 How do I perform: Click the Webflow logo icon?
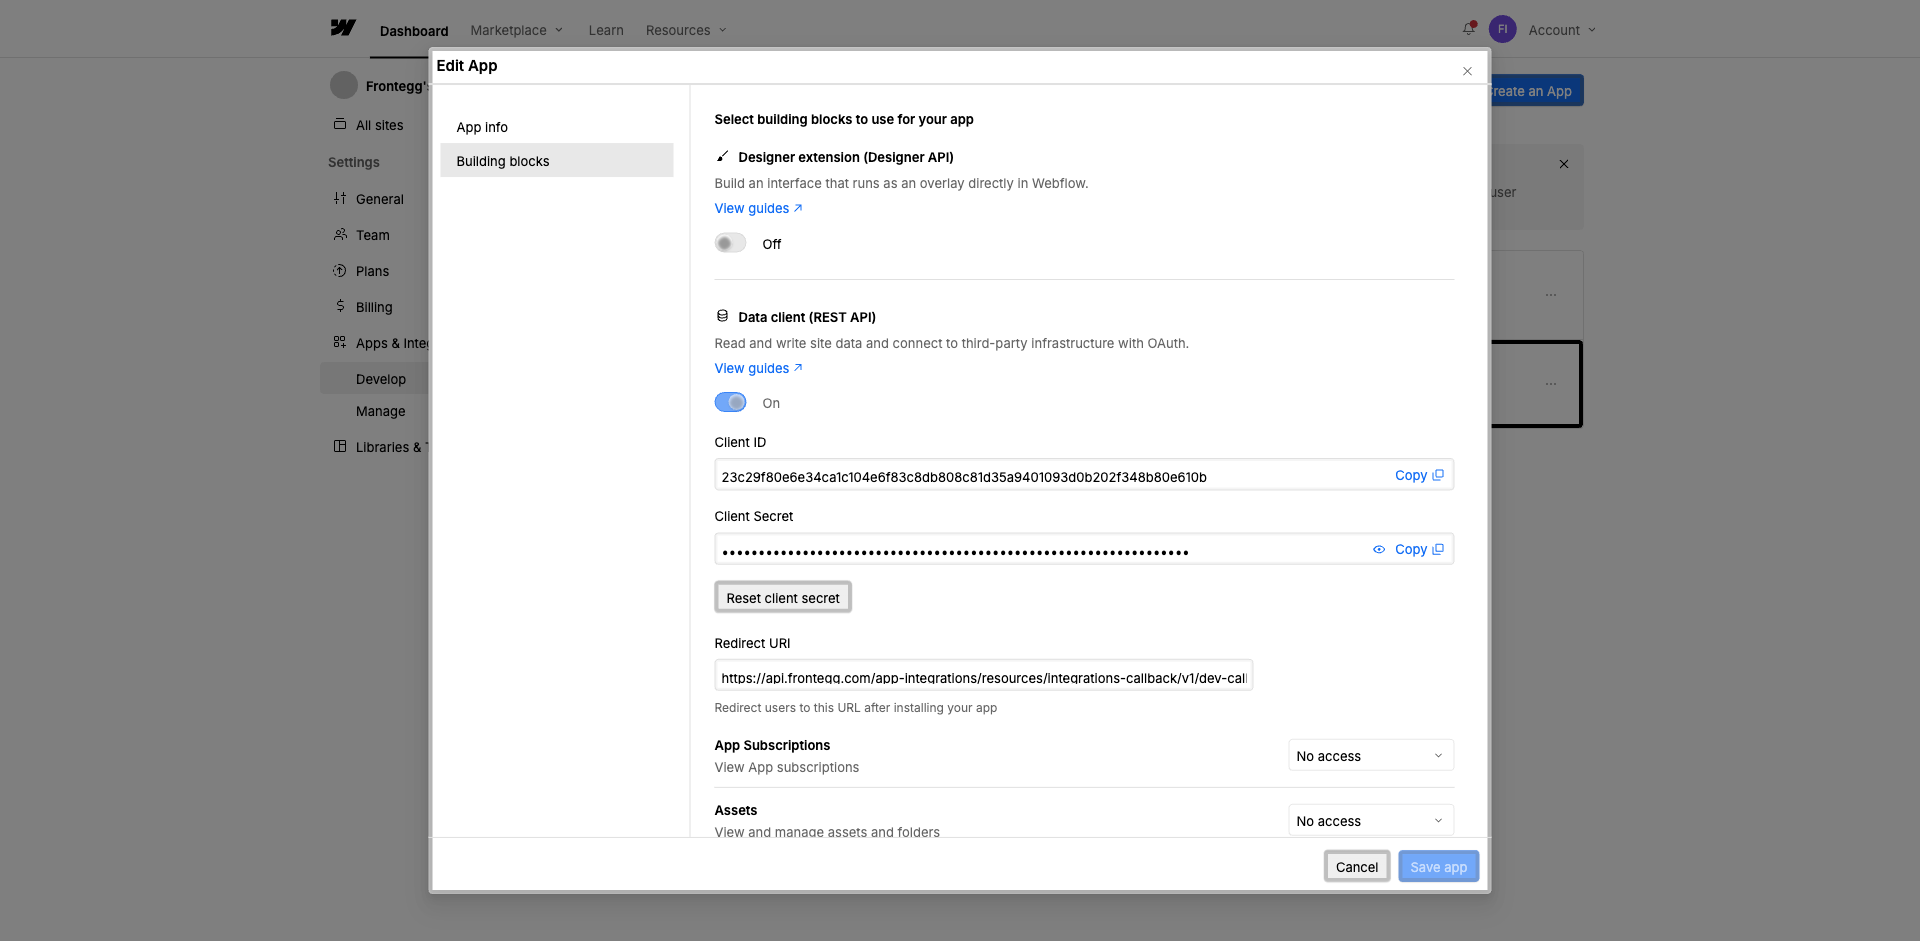343,28
